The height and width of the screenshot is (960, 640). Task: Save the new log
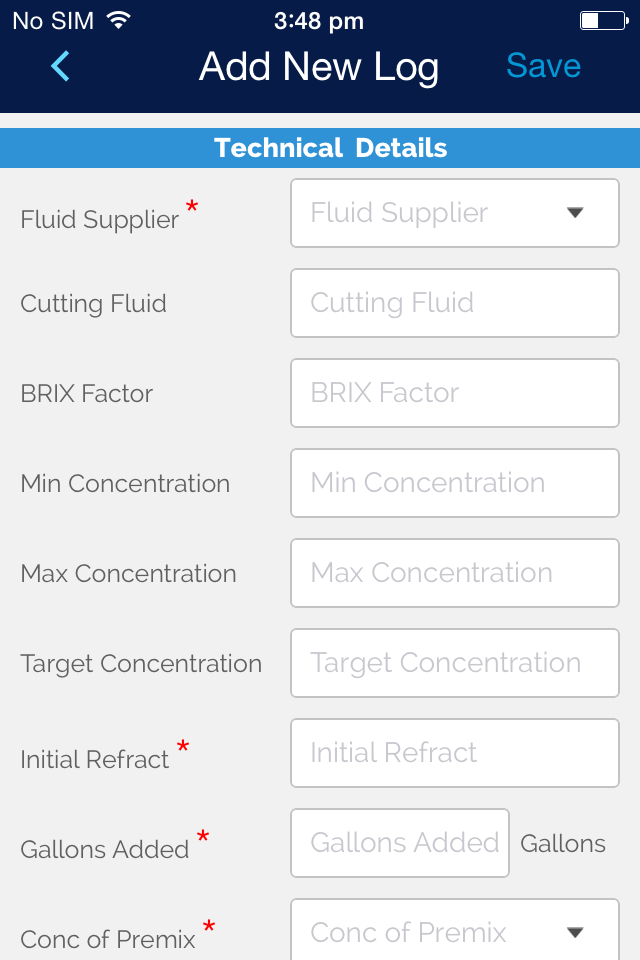pos(543,66)
